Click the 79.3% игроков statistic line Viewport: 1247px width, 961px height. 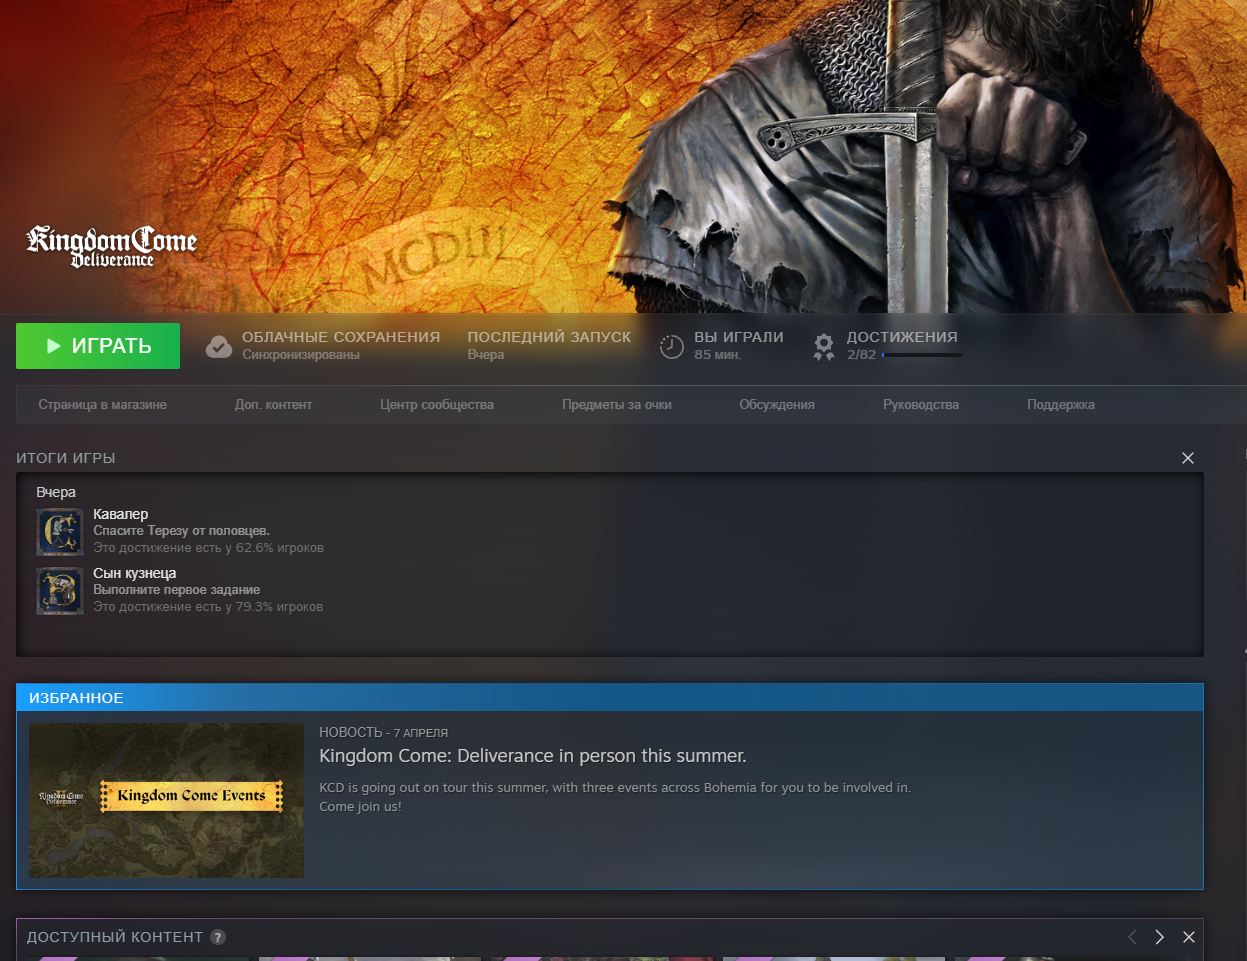(x=209, y=607)
